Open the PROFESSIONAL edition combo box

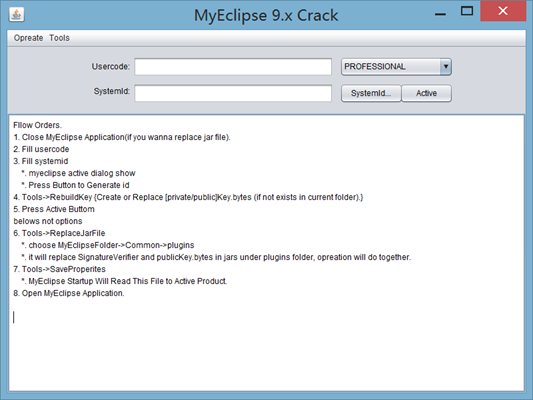[396, 67]
